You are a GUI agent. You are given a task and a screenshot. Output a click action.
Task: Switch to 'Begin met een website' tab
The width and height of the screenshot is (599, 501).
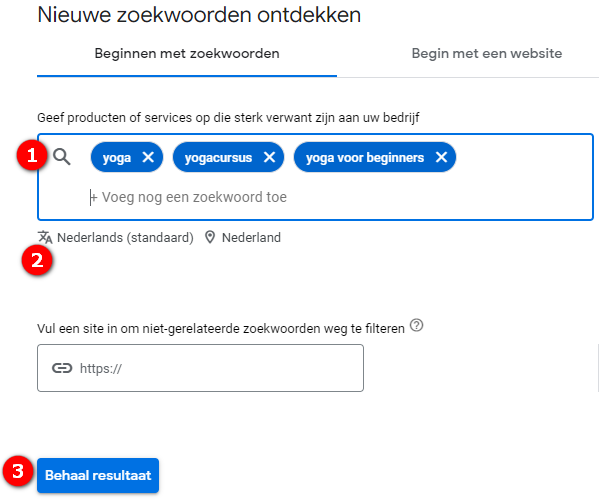tap(487, 54)
